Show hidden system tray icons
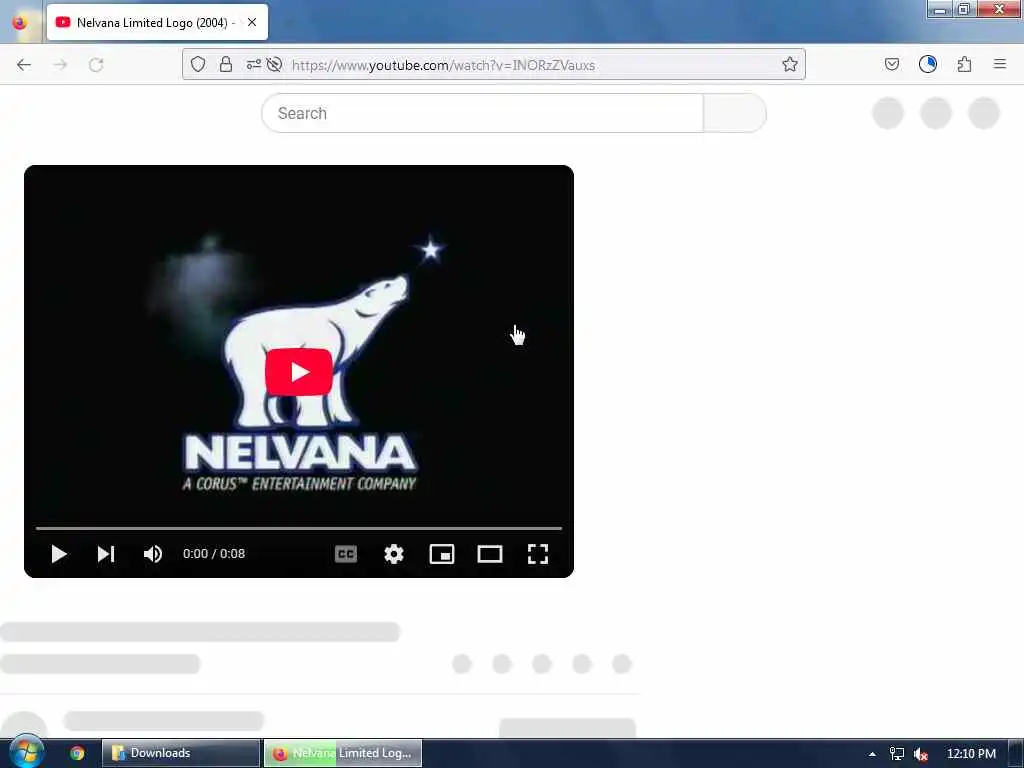Screen dimensions: 1024x768 pos(872,754)
